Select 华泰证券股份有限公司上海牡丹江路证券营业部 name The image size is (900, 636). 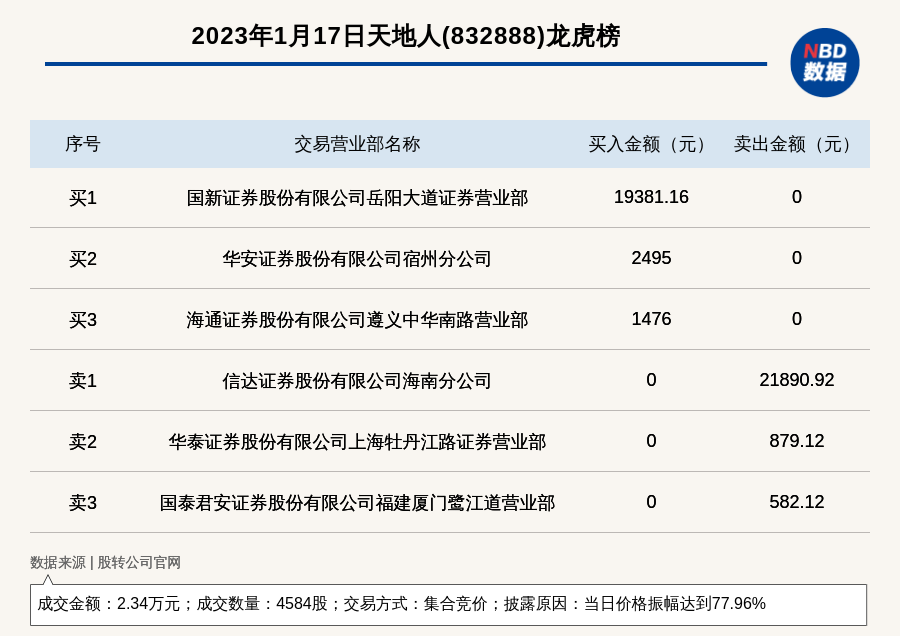pyautogui.click(x=357, y=442)
